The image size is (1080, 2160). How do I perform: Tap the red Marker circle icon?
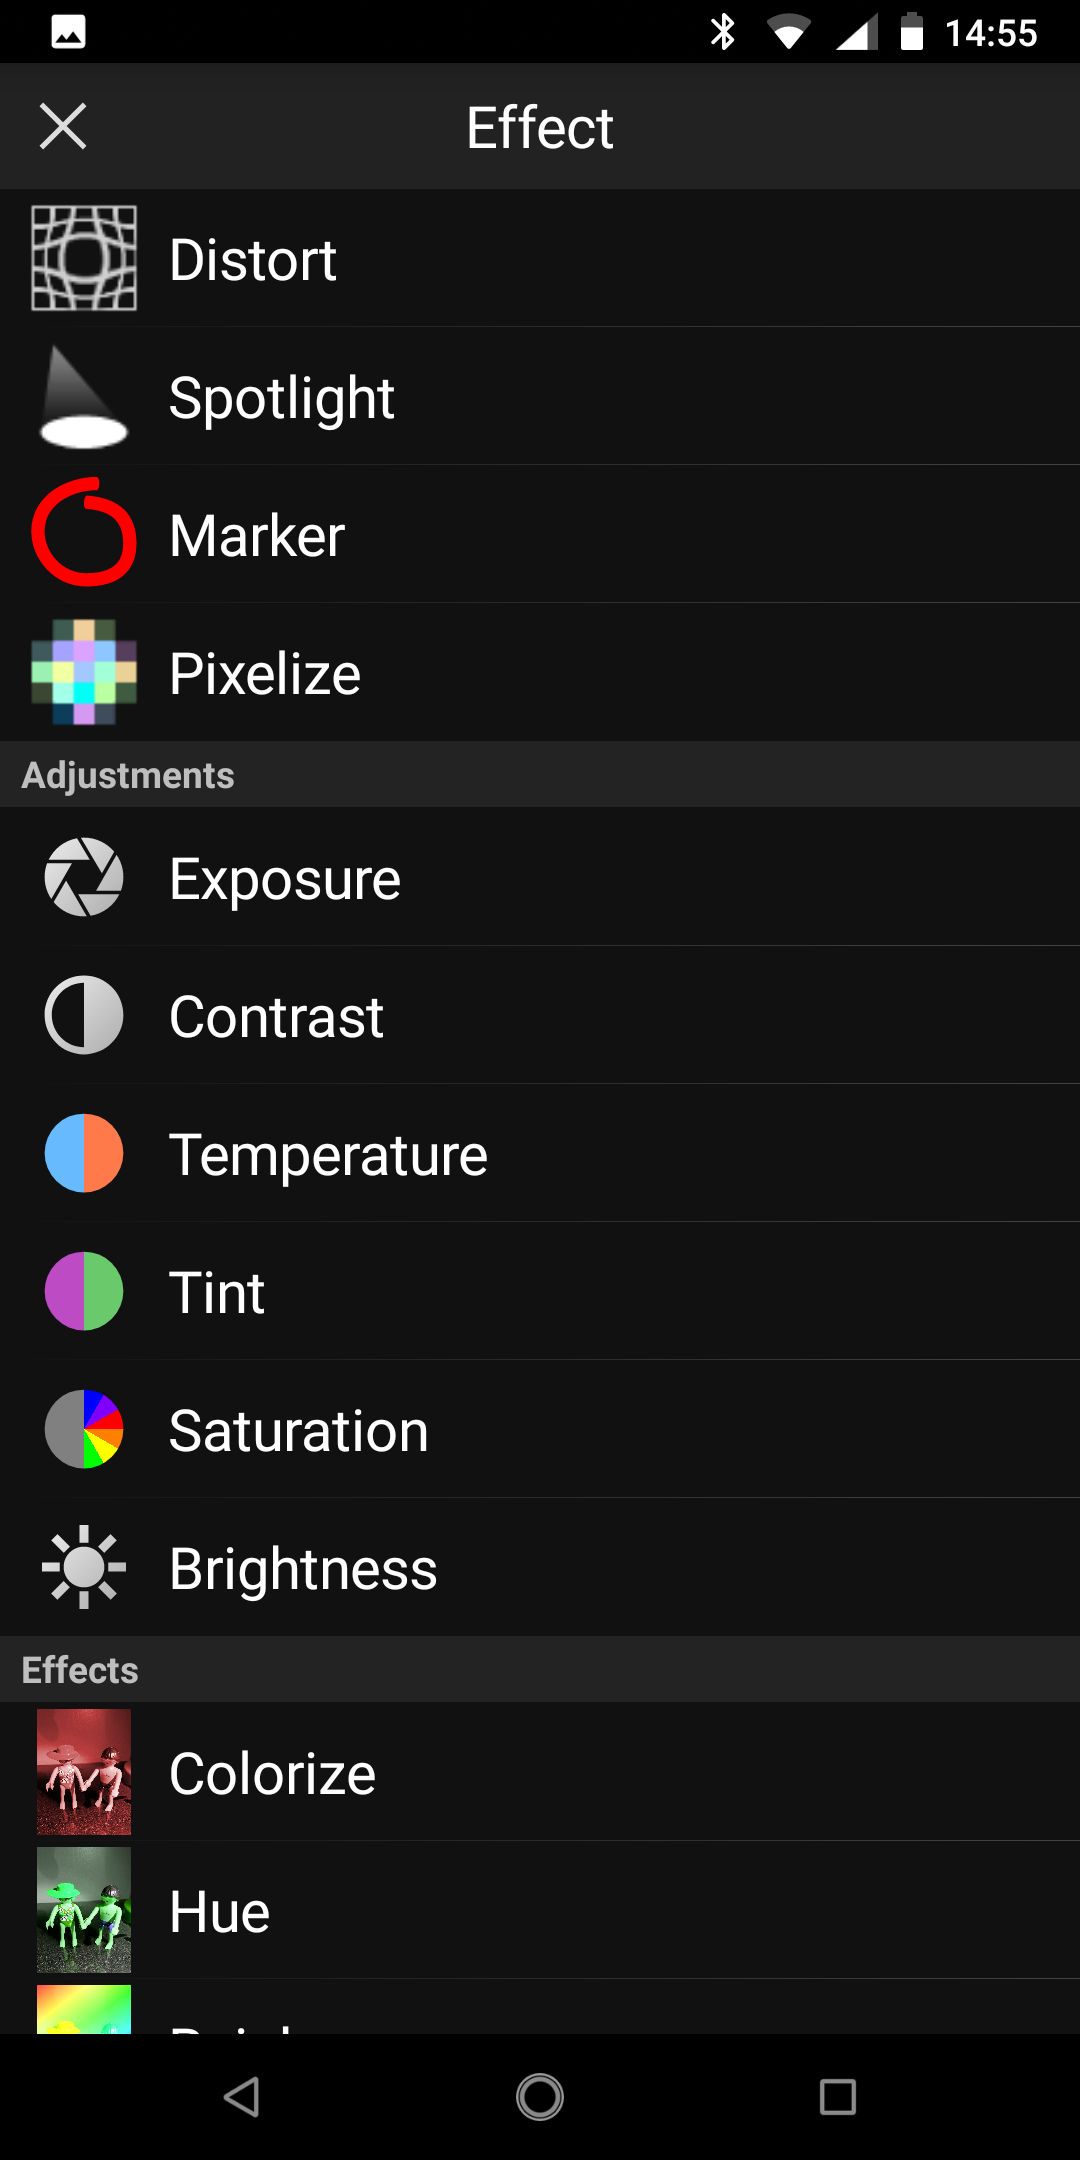[x=84, y=533]
